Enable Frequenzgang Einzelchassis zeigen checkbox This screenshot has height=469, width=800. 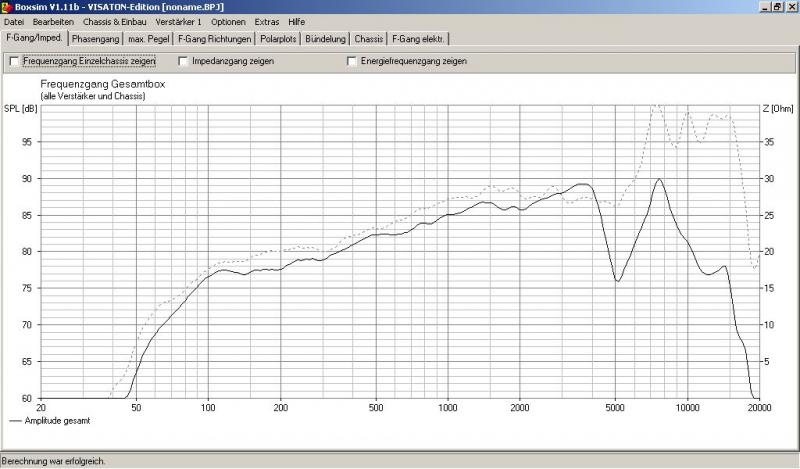[x=14, y=61]
